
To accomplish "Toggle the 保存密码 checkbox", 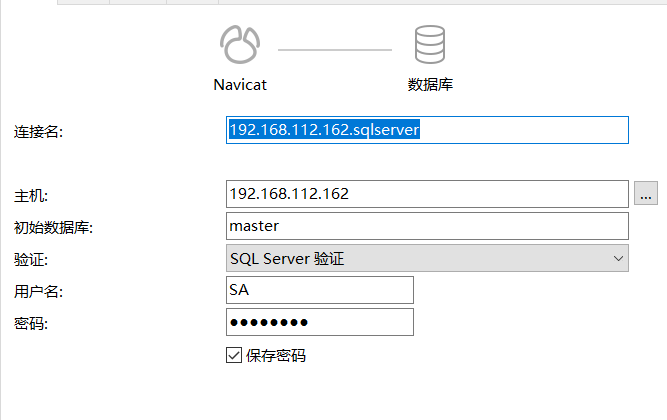I will tap(234, 355).
